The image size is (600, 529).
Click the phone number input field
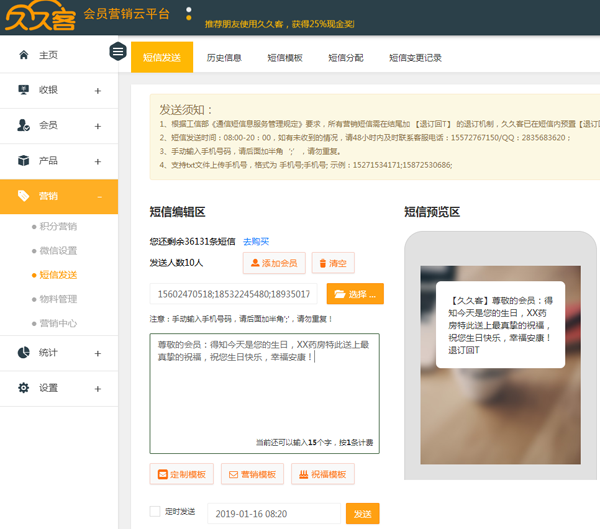pyautogui.click(x=234, y=294)
